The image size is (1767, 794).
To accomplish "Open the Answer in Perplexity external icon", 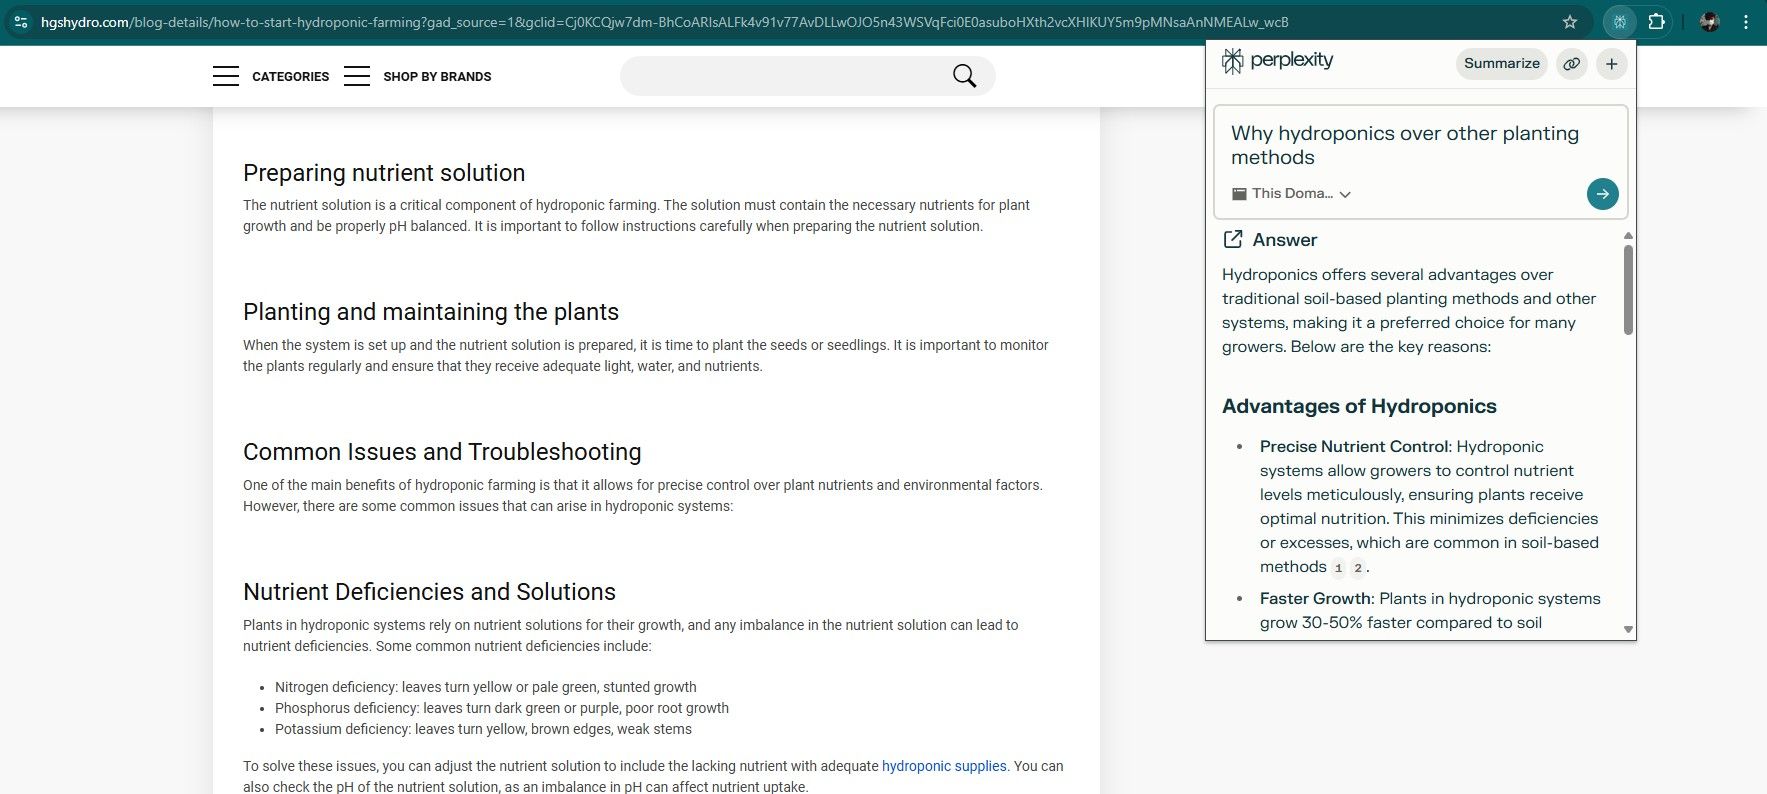I will (x=1233, y=239).
